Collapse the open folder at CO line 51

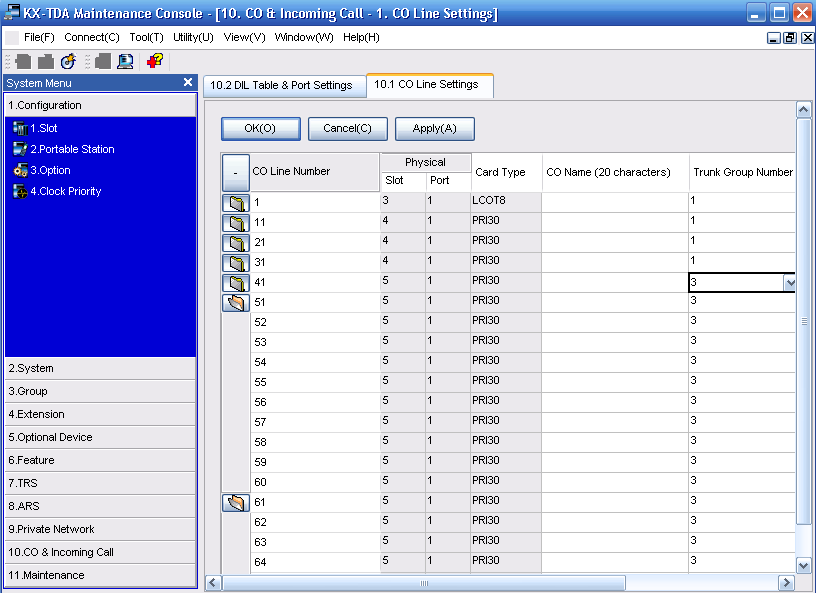pyautogui.click(x=236, y=302)
